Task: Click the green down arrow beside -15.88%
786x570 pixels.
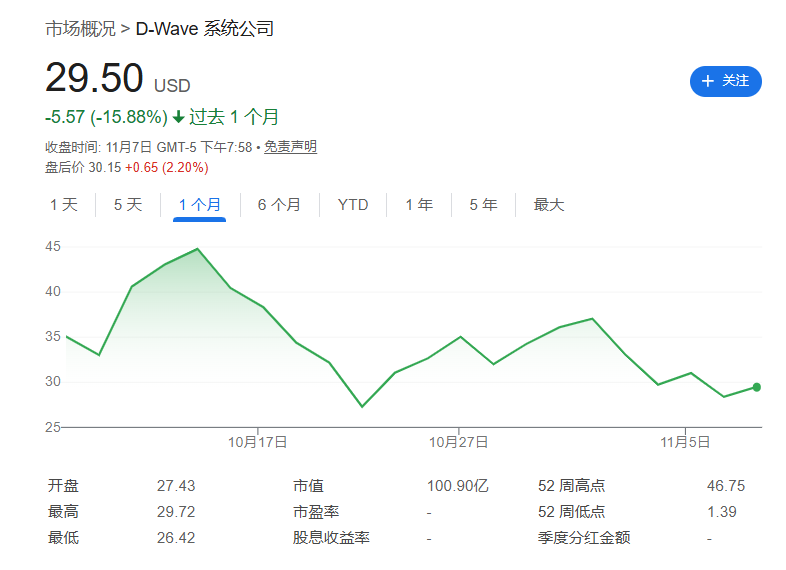Action: click(x=178, y=118)
